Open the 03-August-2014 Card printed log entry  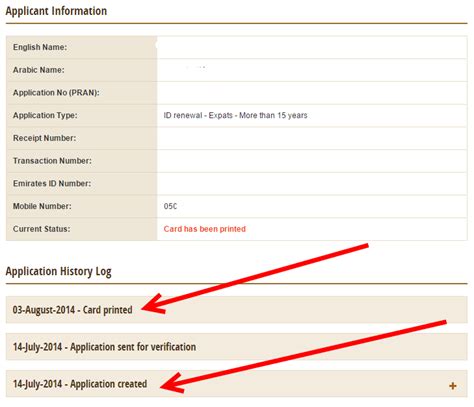[236, 310]
